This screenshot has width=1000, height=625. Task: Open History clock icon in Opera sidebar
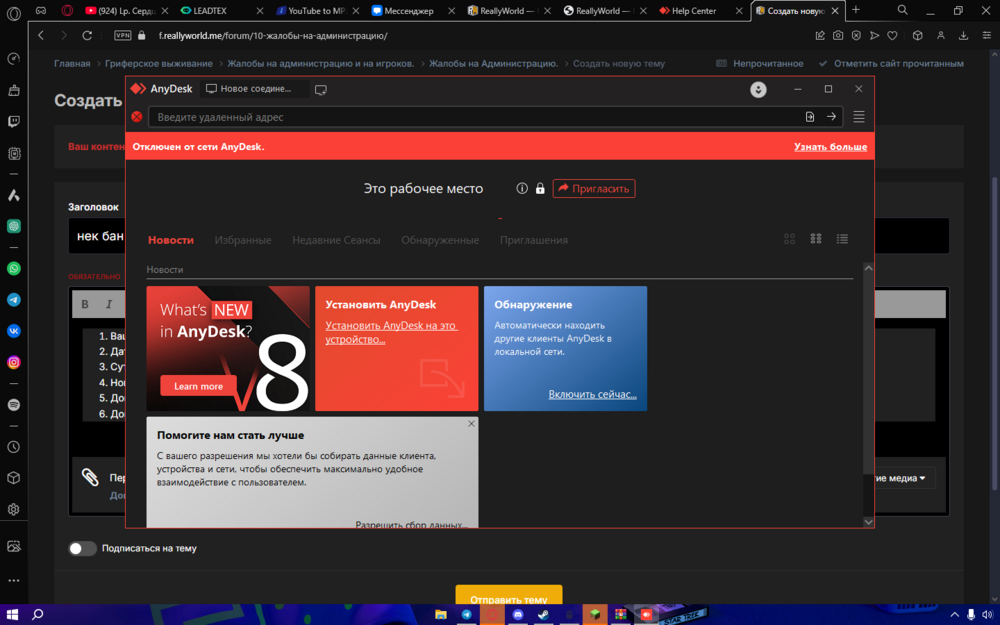coord(13,447)
